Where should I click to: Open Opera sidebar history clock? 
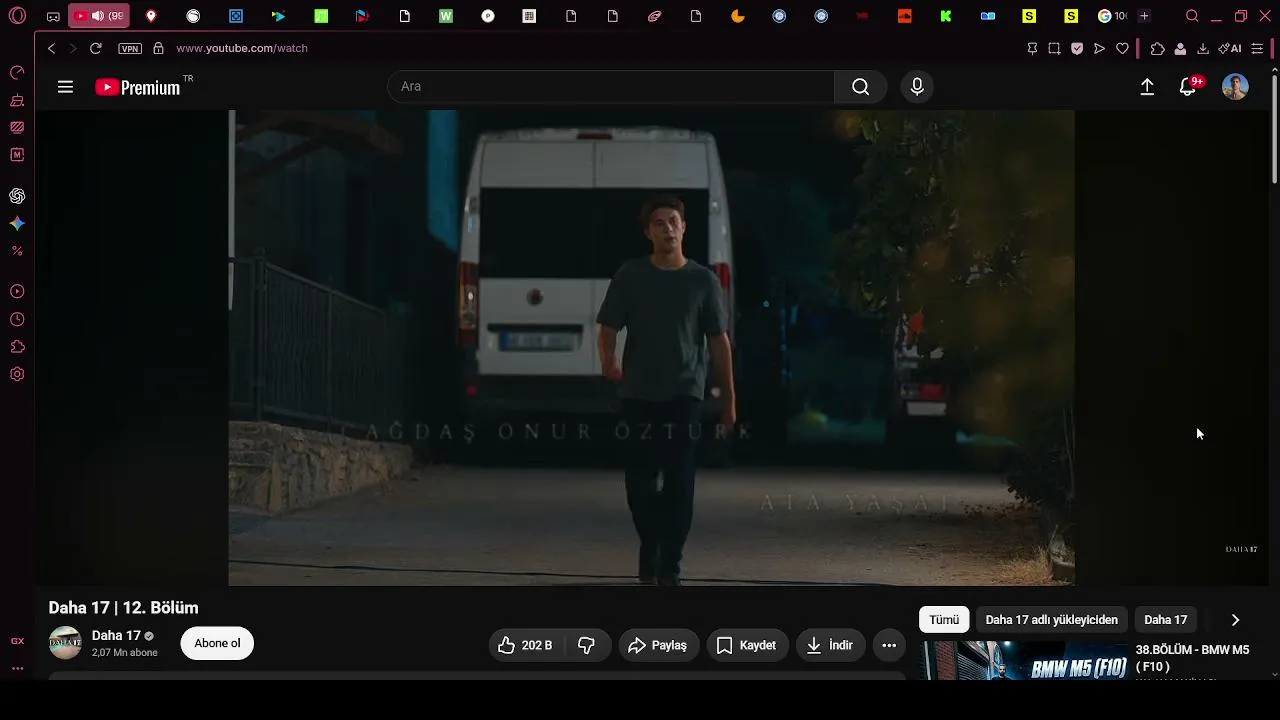(x=17, y=319)
